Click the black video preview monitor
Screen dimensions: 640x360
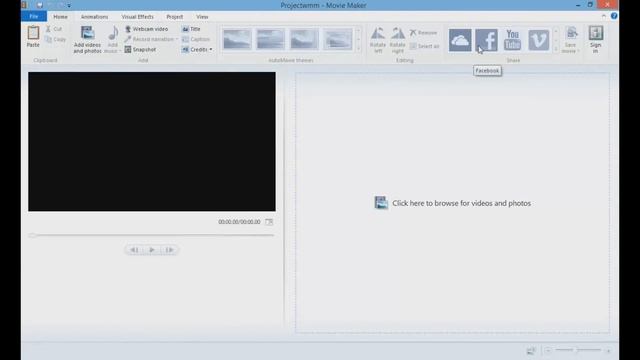(152, 142)
